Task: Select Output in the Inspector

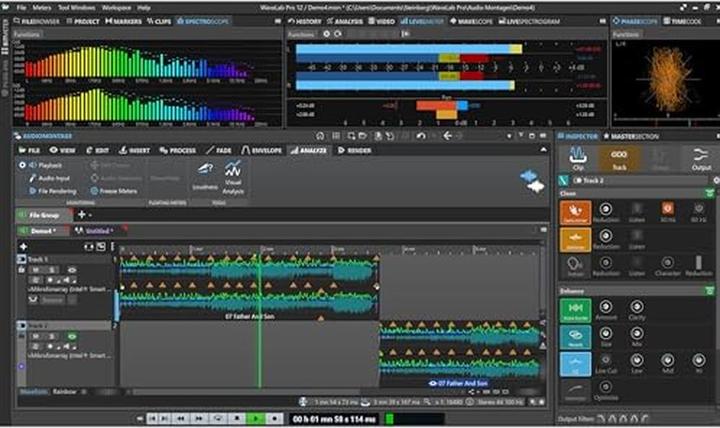Action: pyautogui.click(x=701, y=158)
